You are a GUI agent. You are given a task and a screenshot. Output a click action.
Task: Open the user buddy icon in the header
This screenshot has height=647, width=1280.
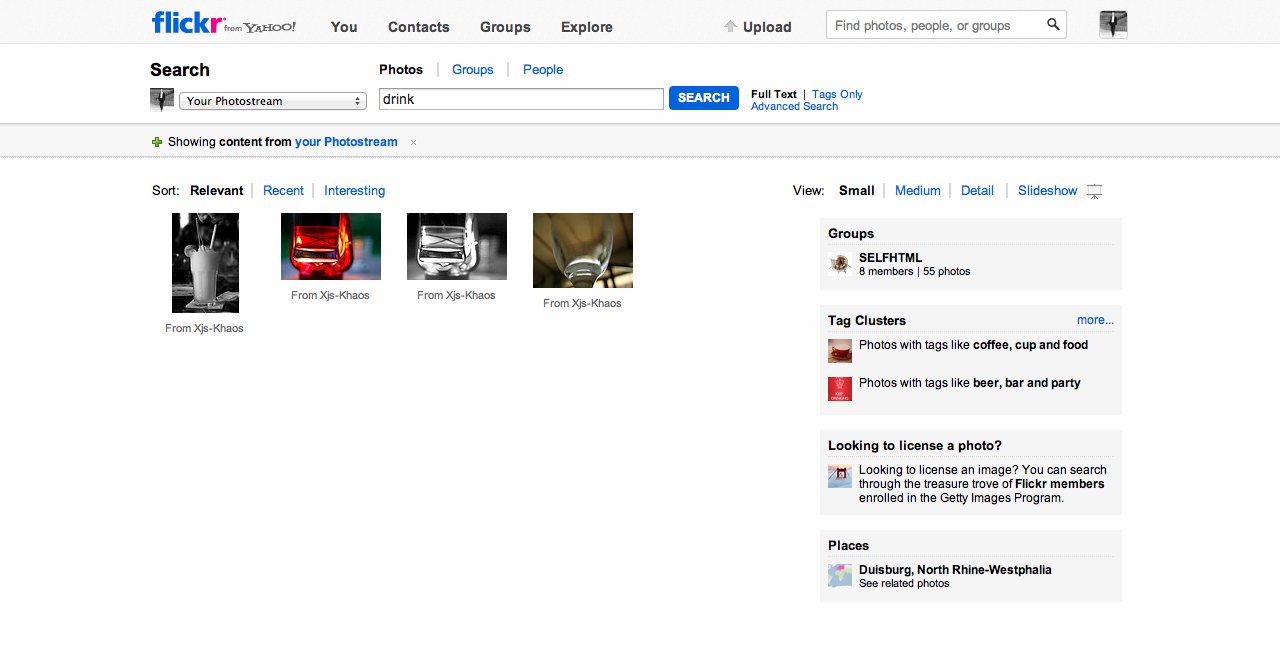[x=1113, y=25]
